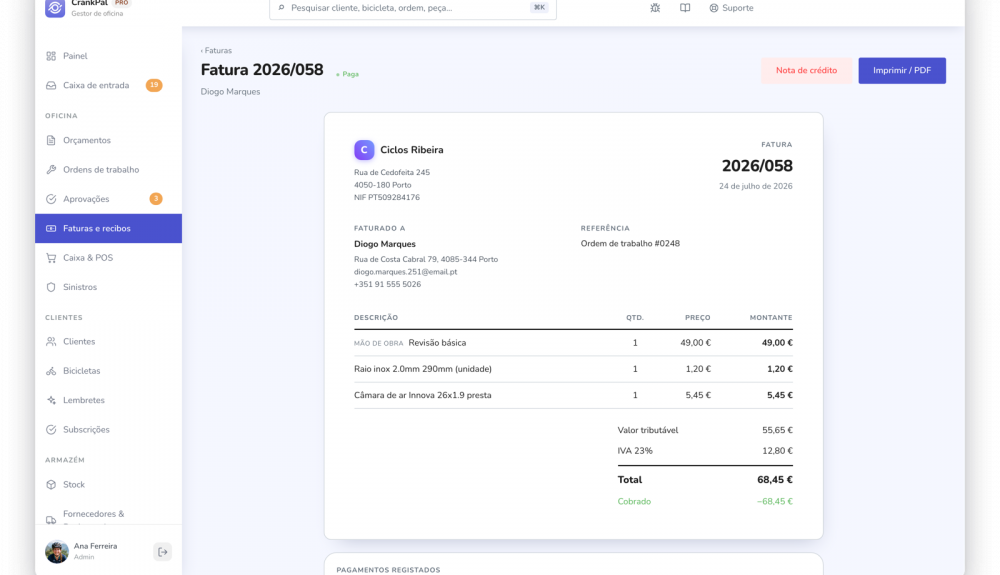Click the Painel dashboard icon
Image resolution: width=1000 pixels, height=575 pixels.
51,56
